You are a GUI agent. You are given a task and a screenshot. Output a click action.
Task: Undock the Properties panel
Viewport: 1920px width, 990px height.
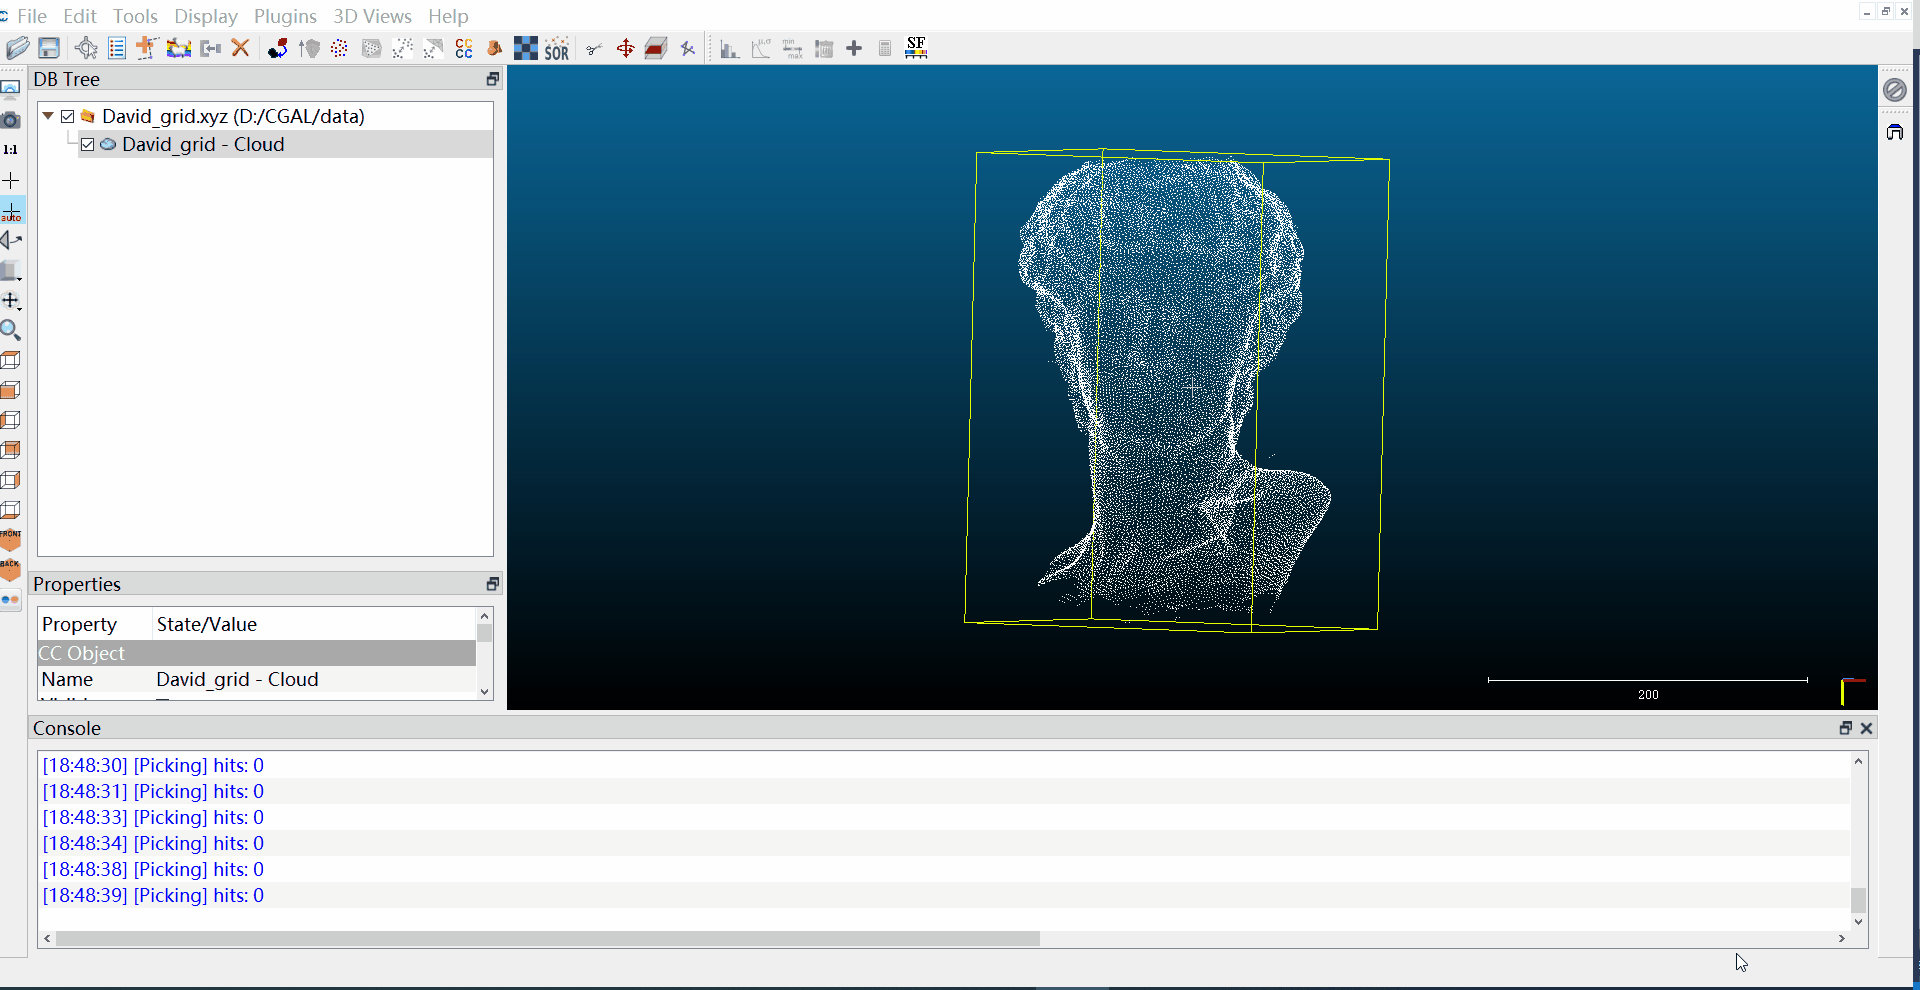(x=492, y=584)
